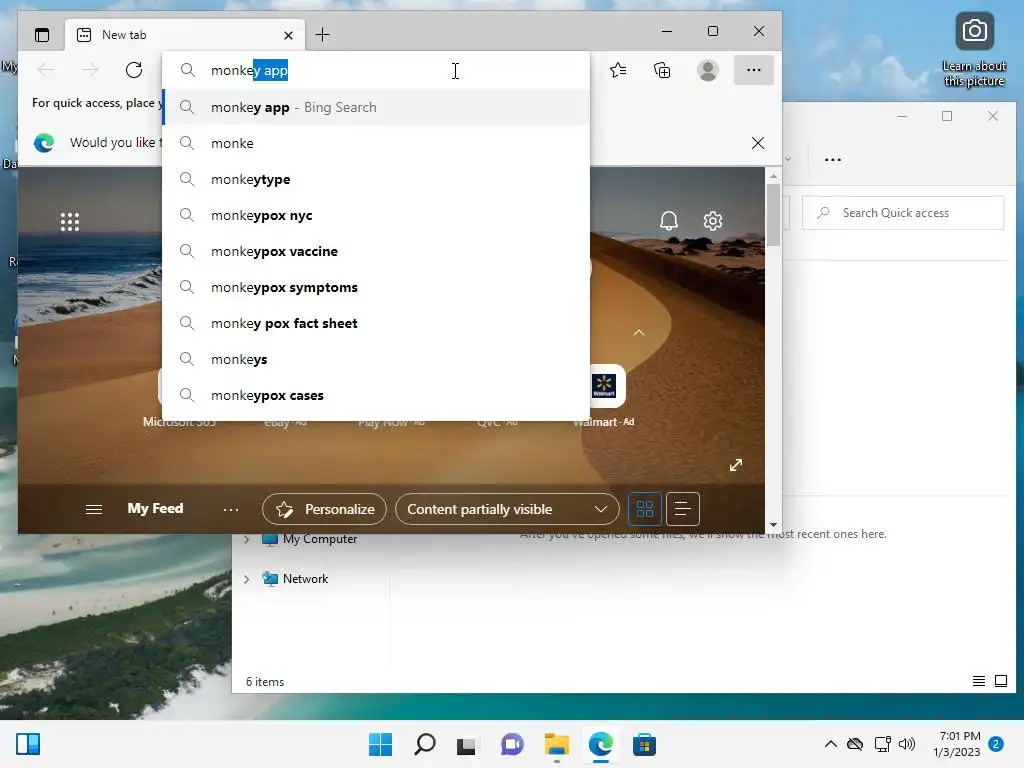Open Widgets panel from taskbar

tap(28, 744)
